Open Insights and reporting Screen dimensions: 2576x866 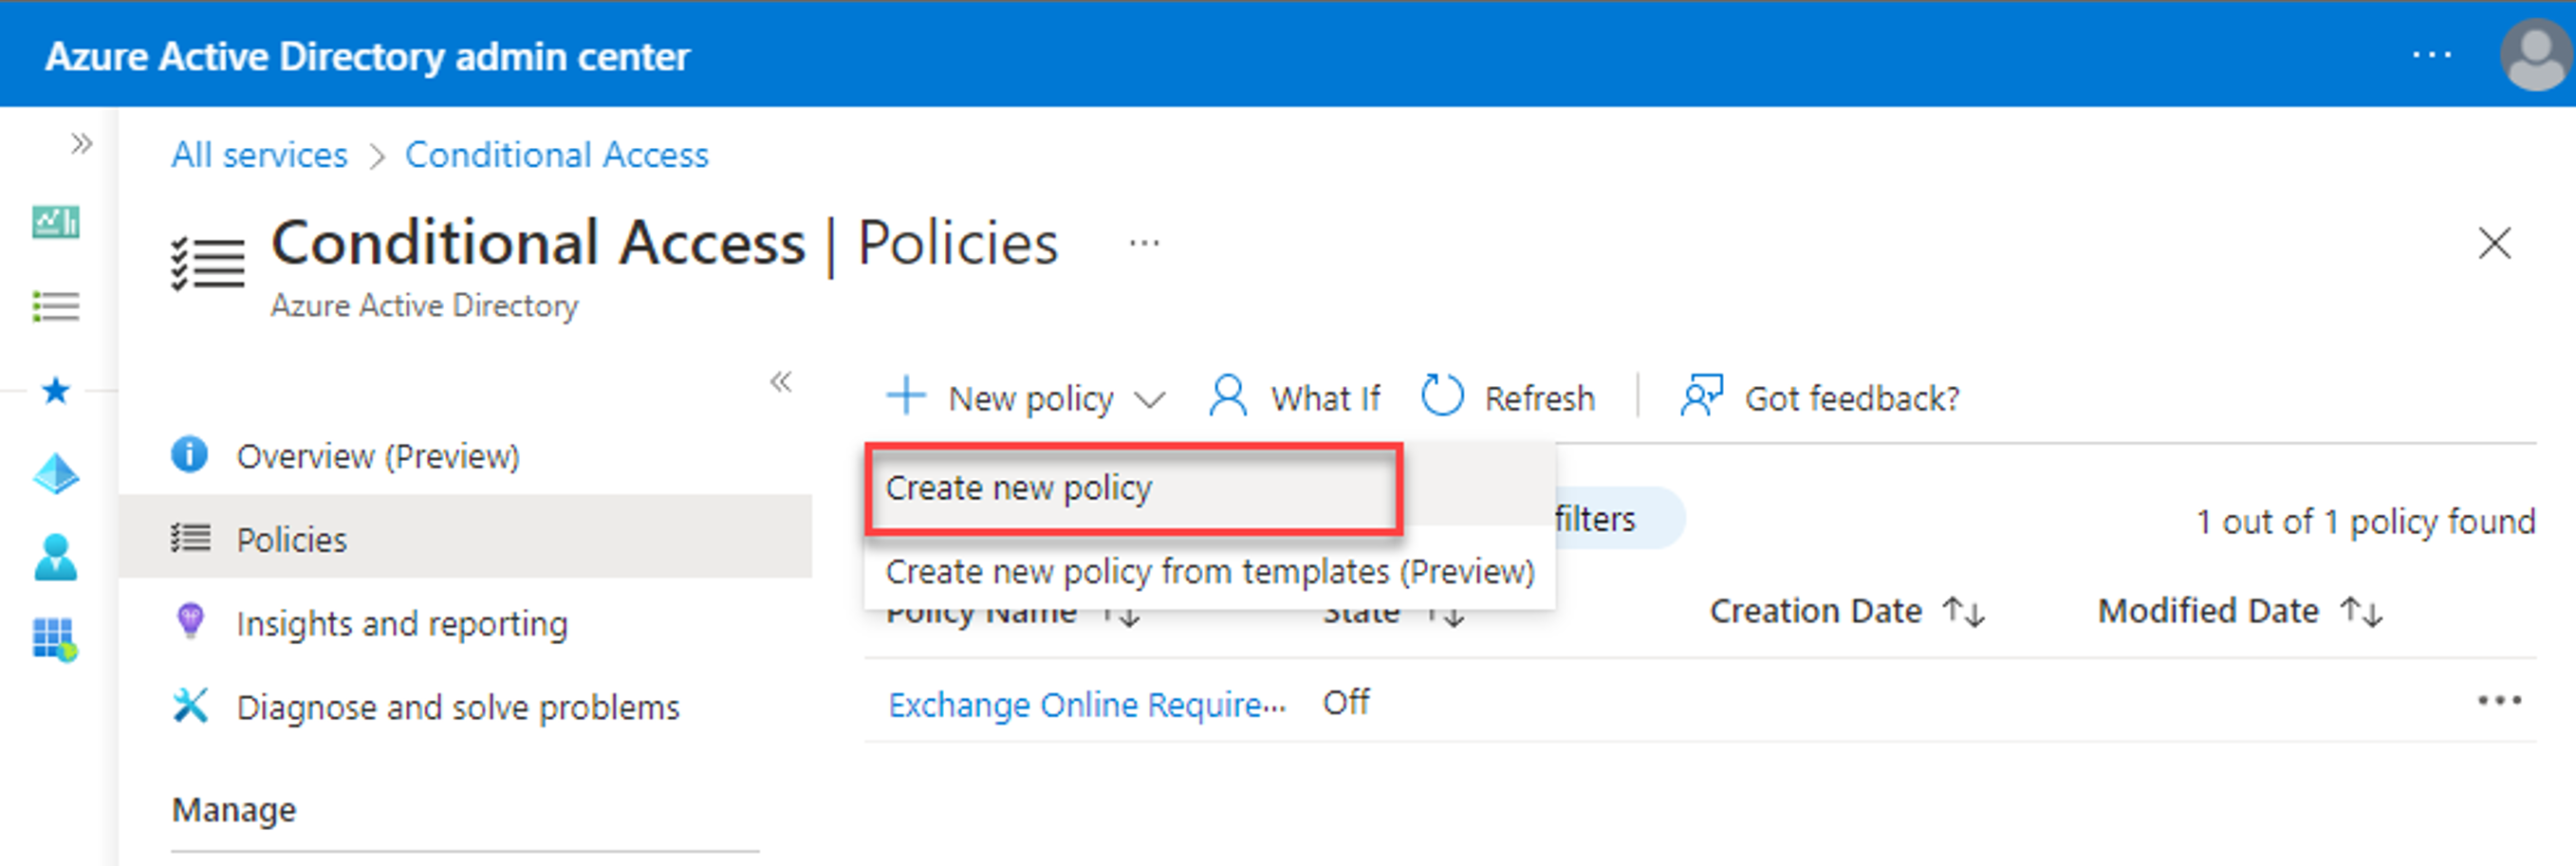pos(465,624)
